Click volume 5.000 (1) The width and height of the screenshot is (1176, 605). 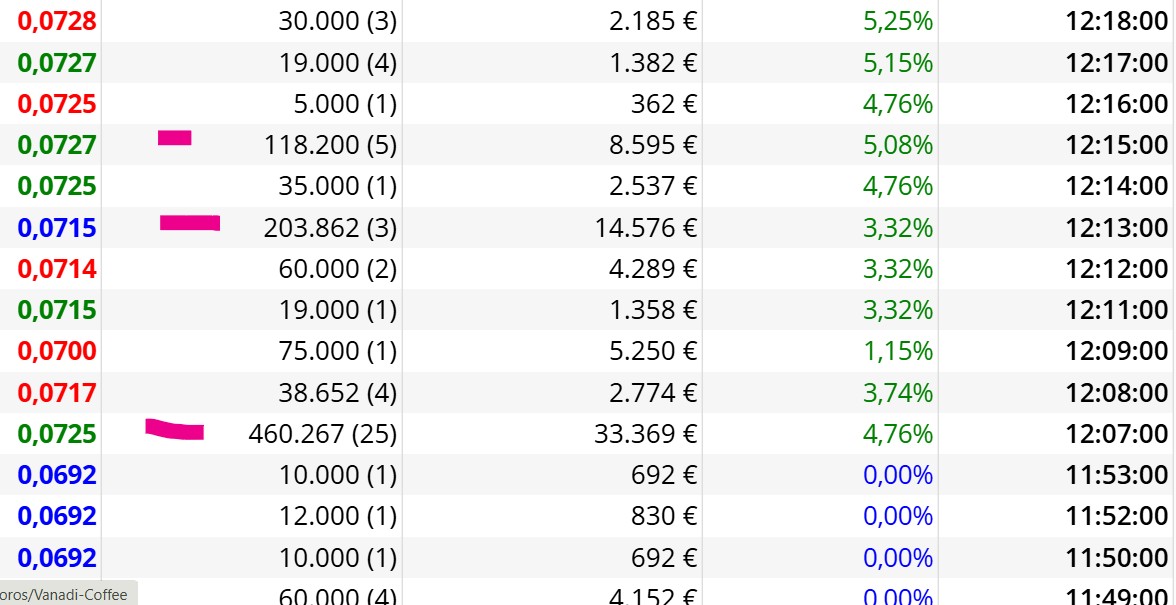click(345, 103)
